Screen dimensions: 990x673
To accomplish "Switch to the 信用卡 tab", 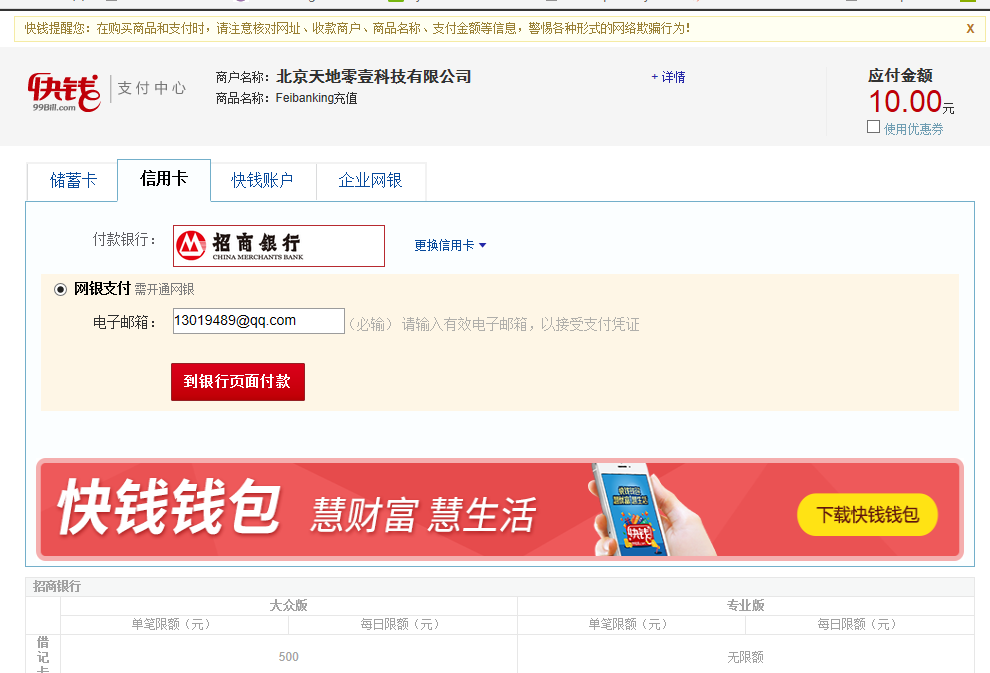I will point(164,179).
